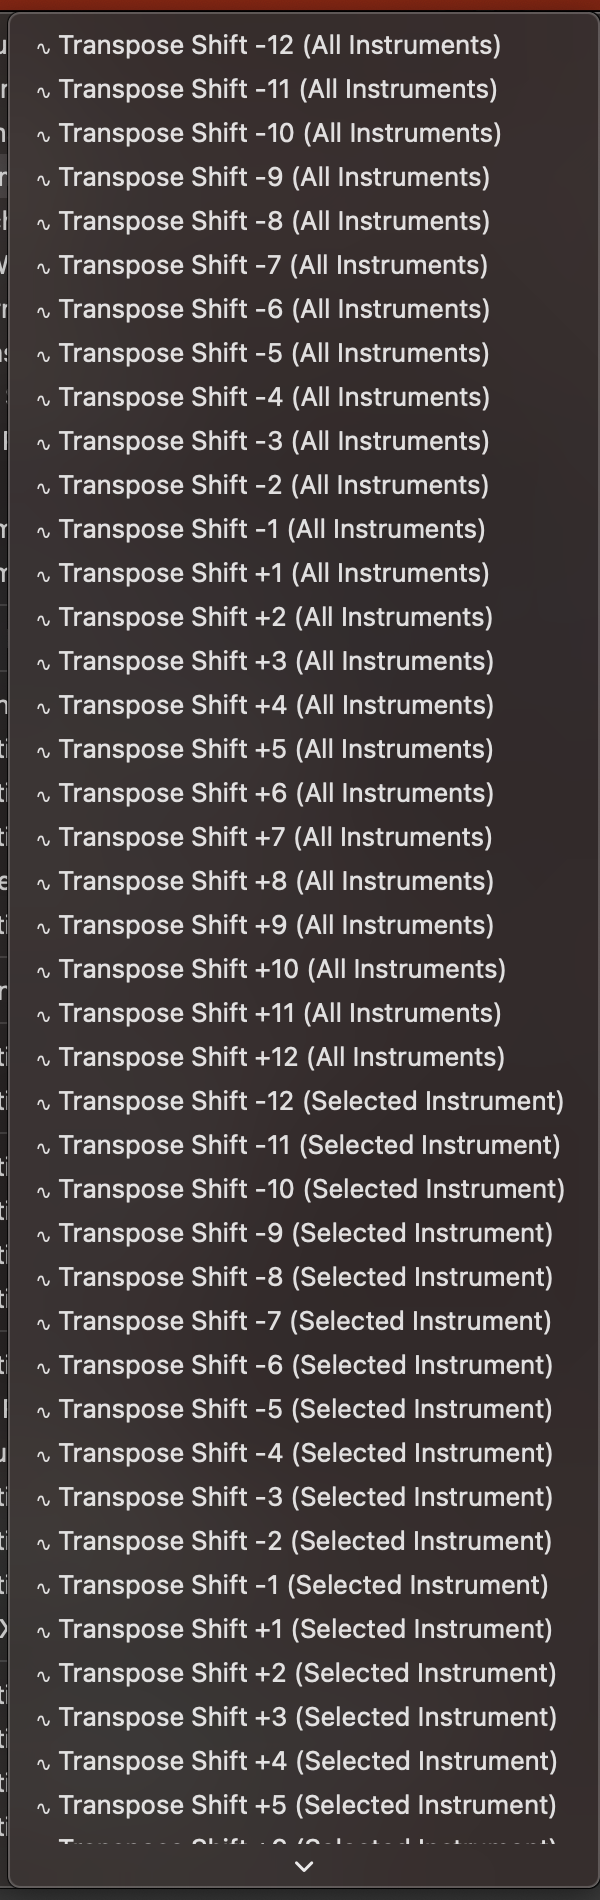This screenshot has height=1900, width=600.
Task: Click the wave icon beside Transpose Shift +7 (All Instruments)
Action: (43, 839)
